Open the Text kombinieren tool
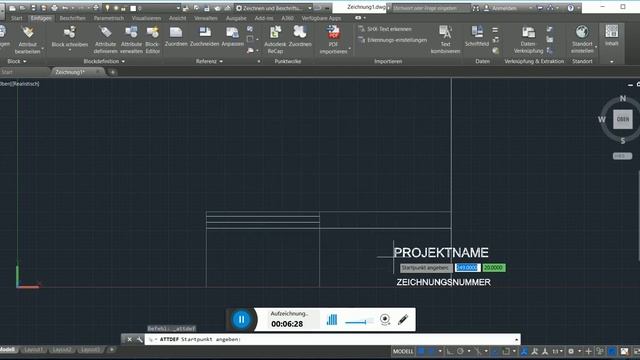The image size is (640, 360). (445, 40)
